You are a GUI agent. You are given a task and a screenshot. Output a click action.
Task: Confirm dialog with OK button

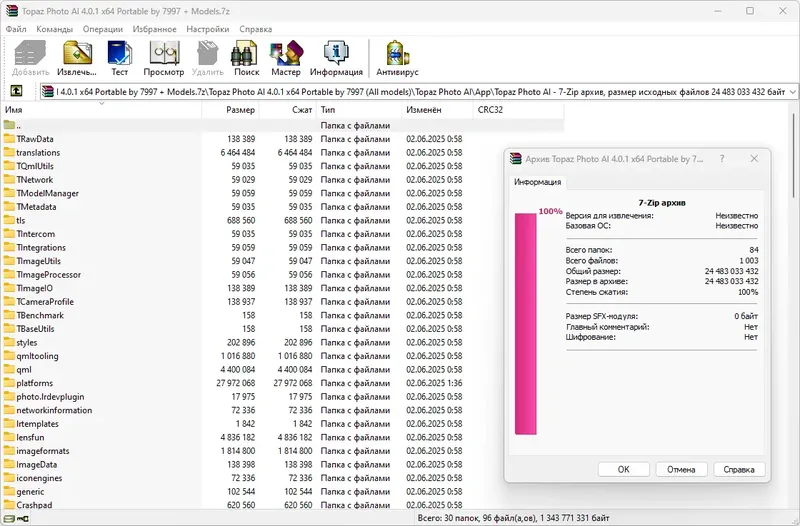tap(623, 469)
